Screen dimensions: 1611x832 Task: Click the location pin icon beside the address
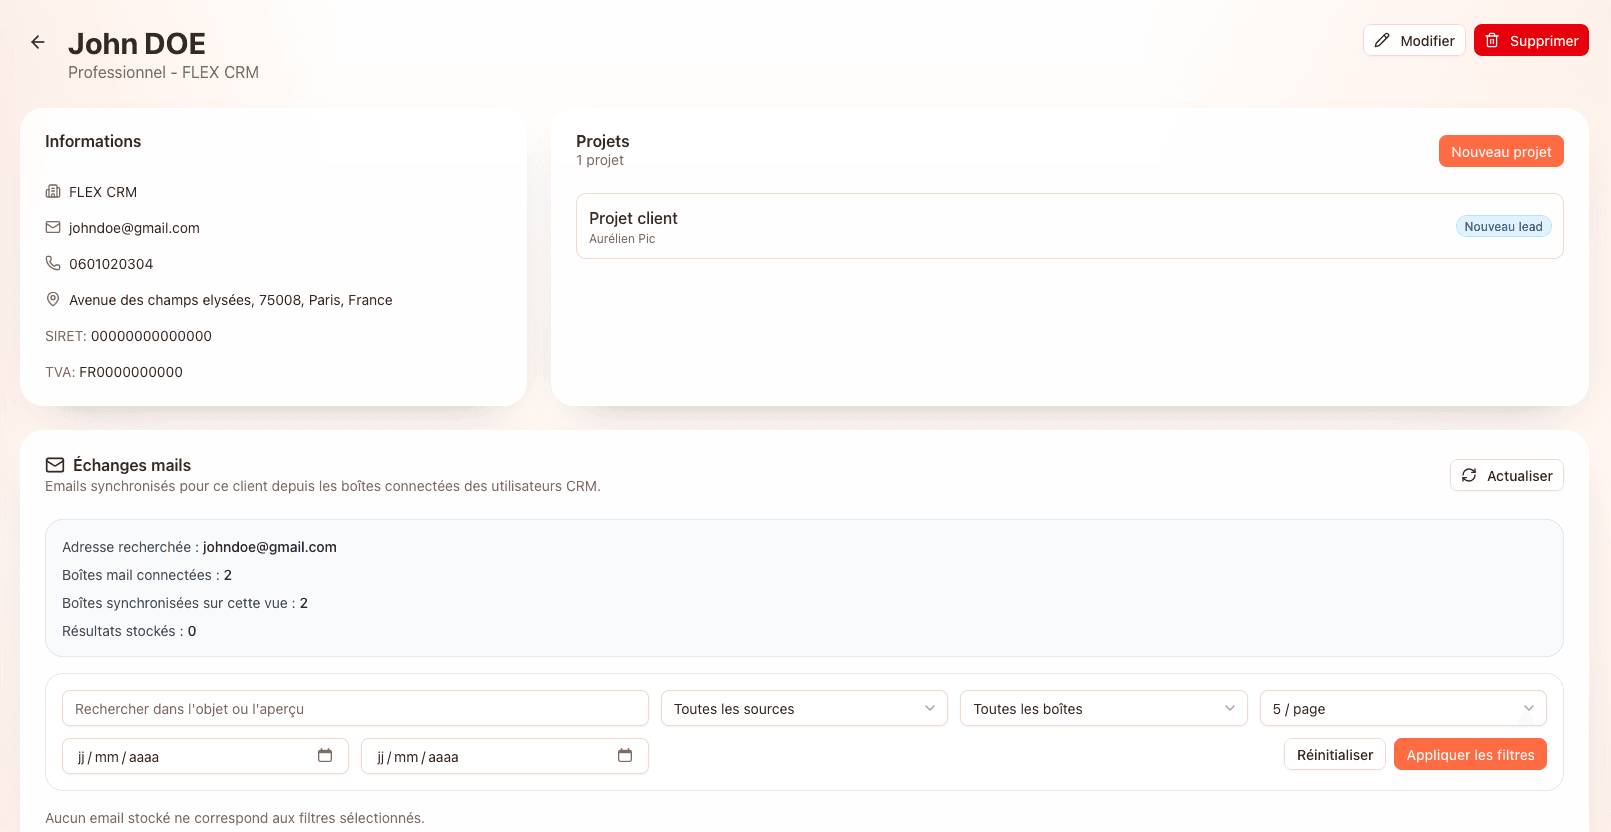(53, 299)
